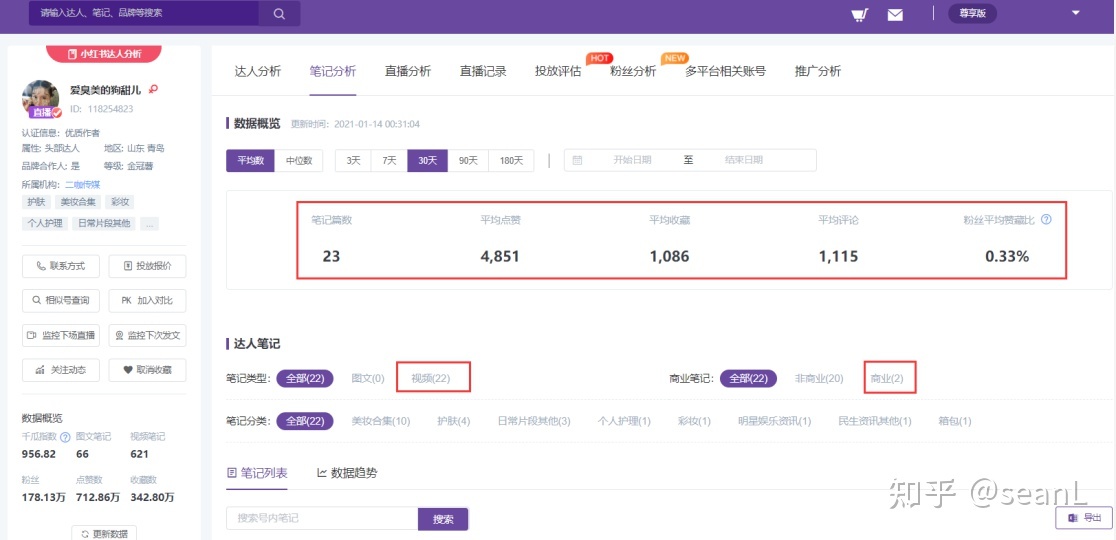
Task: Select the 30天 time range
Action: (427, 161)
